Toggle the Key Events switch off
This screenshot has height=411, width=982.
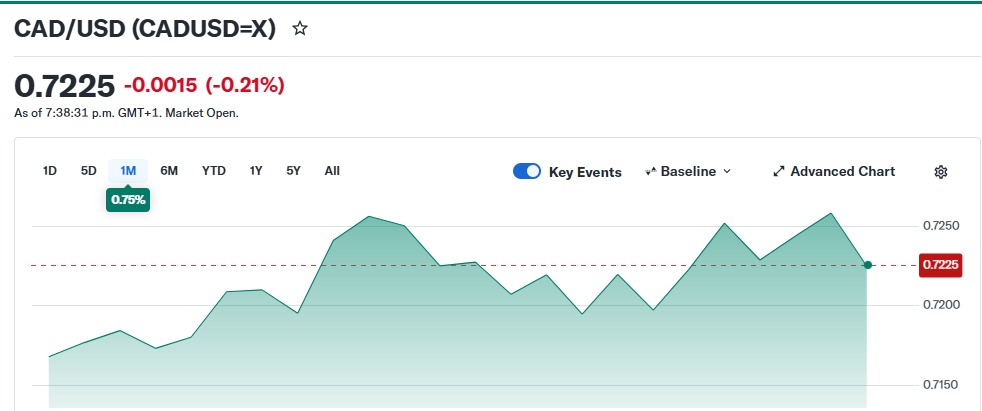(x=527, y=171)
